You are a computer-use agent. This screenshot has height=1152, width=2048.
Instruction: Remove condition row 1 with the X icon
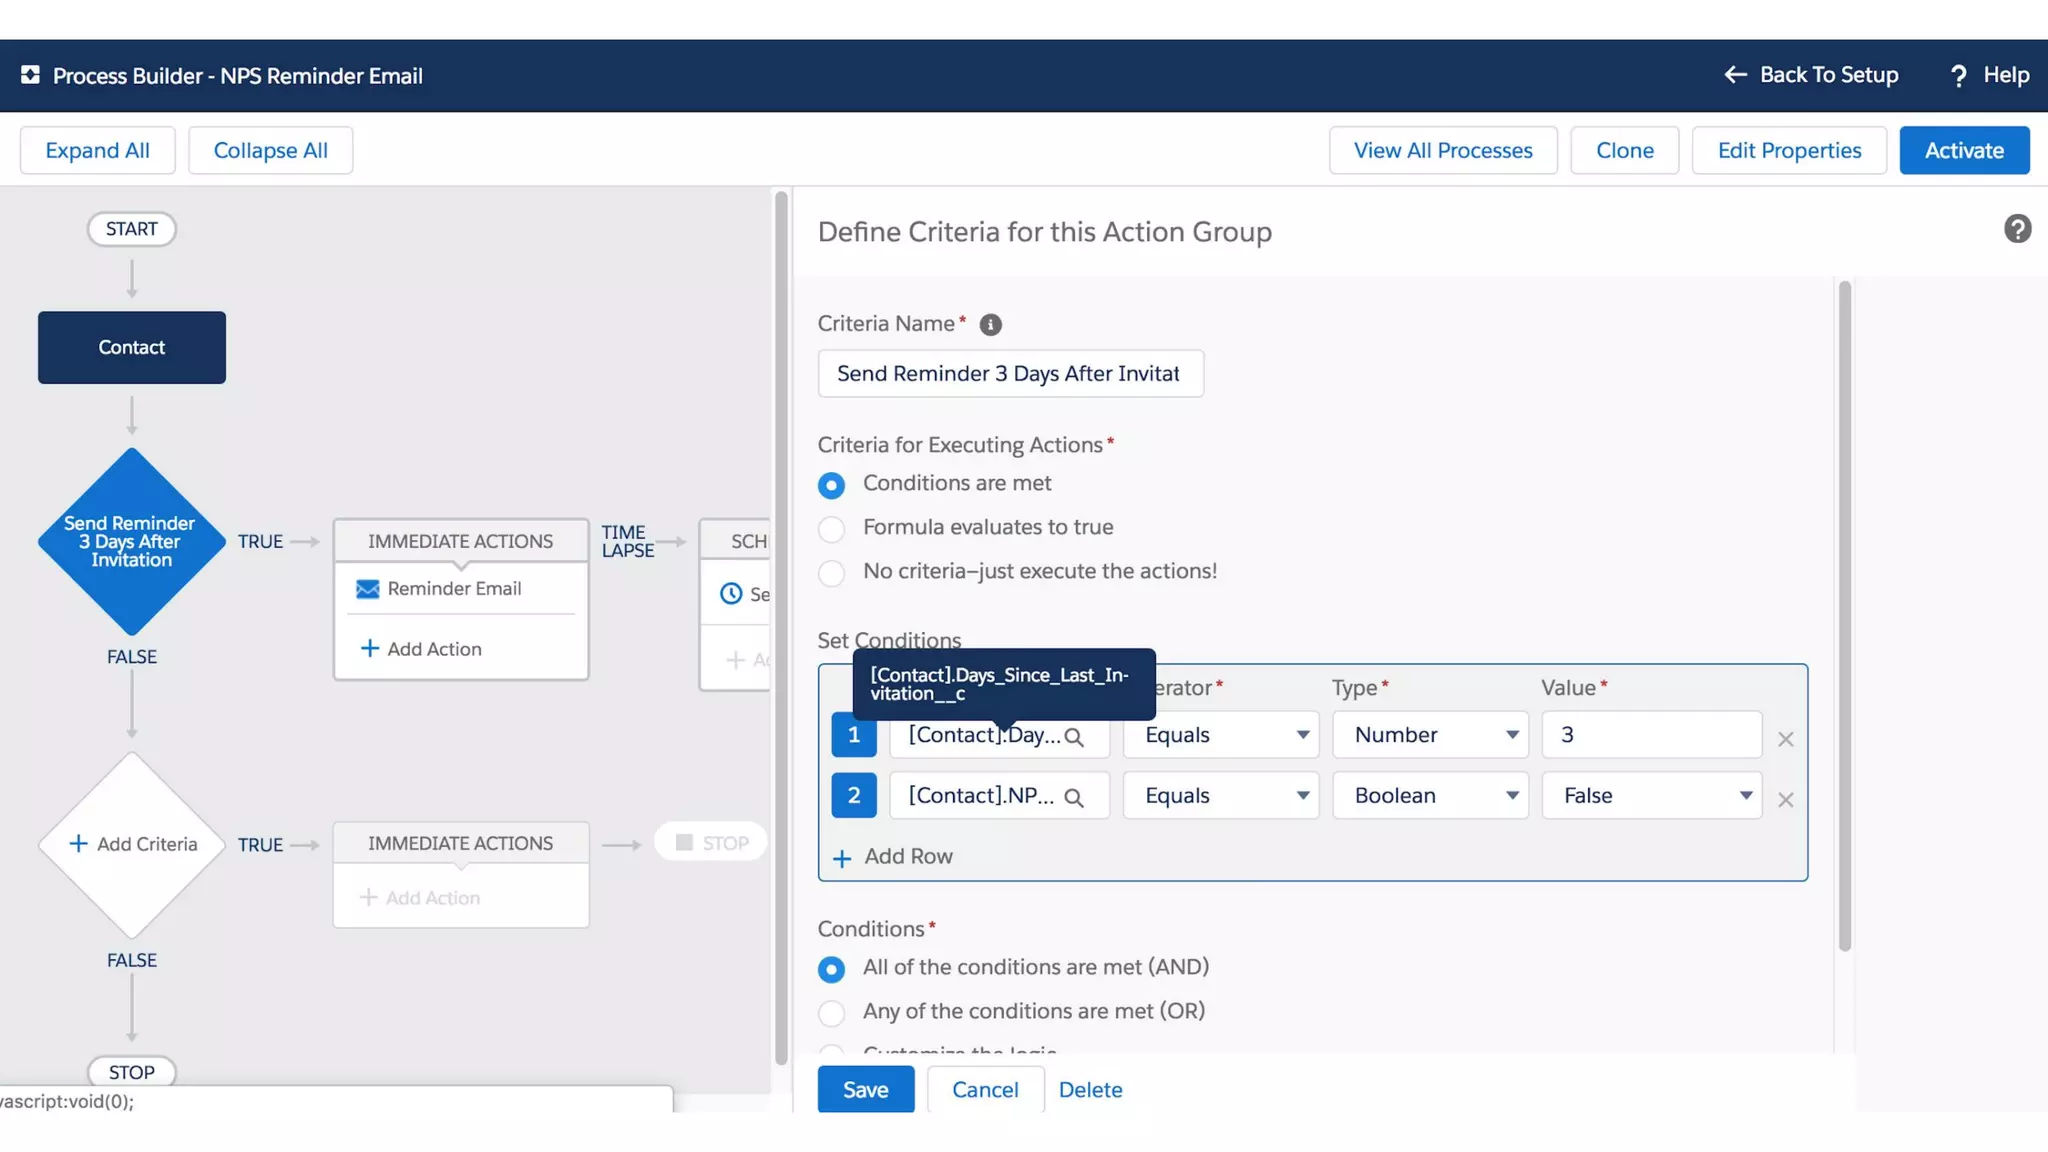click(x=1785, y=739)
